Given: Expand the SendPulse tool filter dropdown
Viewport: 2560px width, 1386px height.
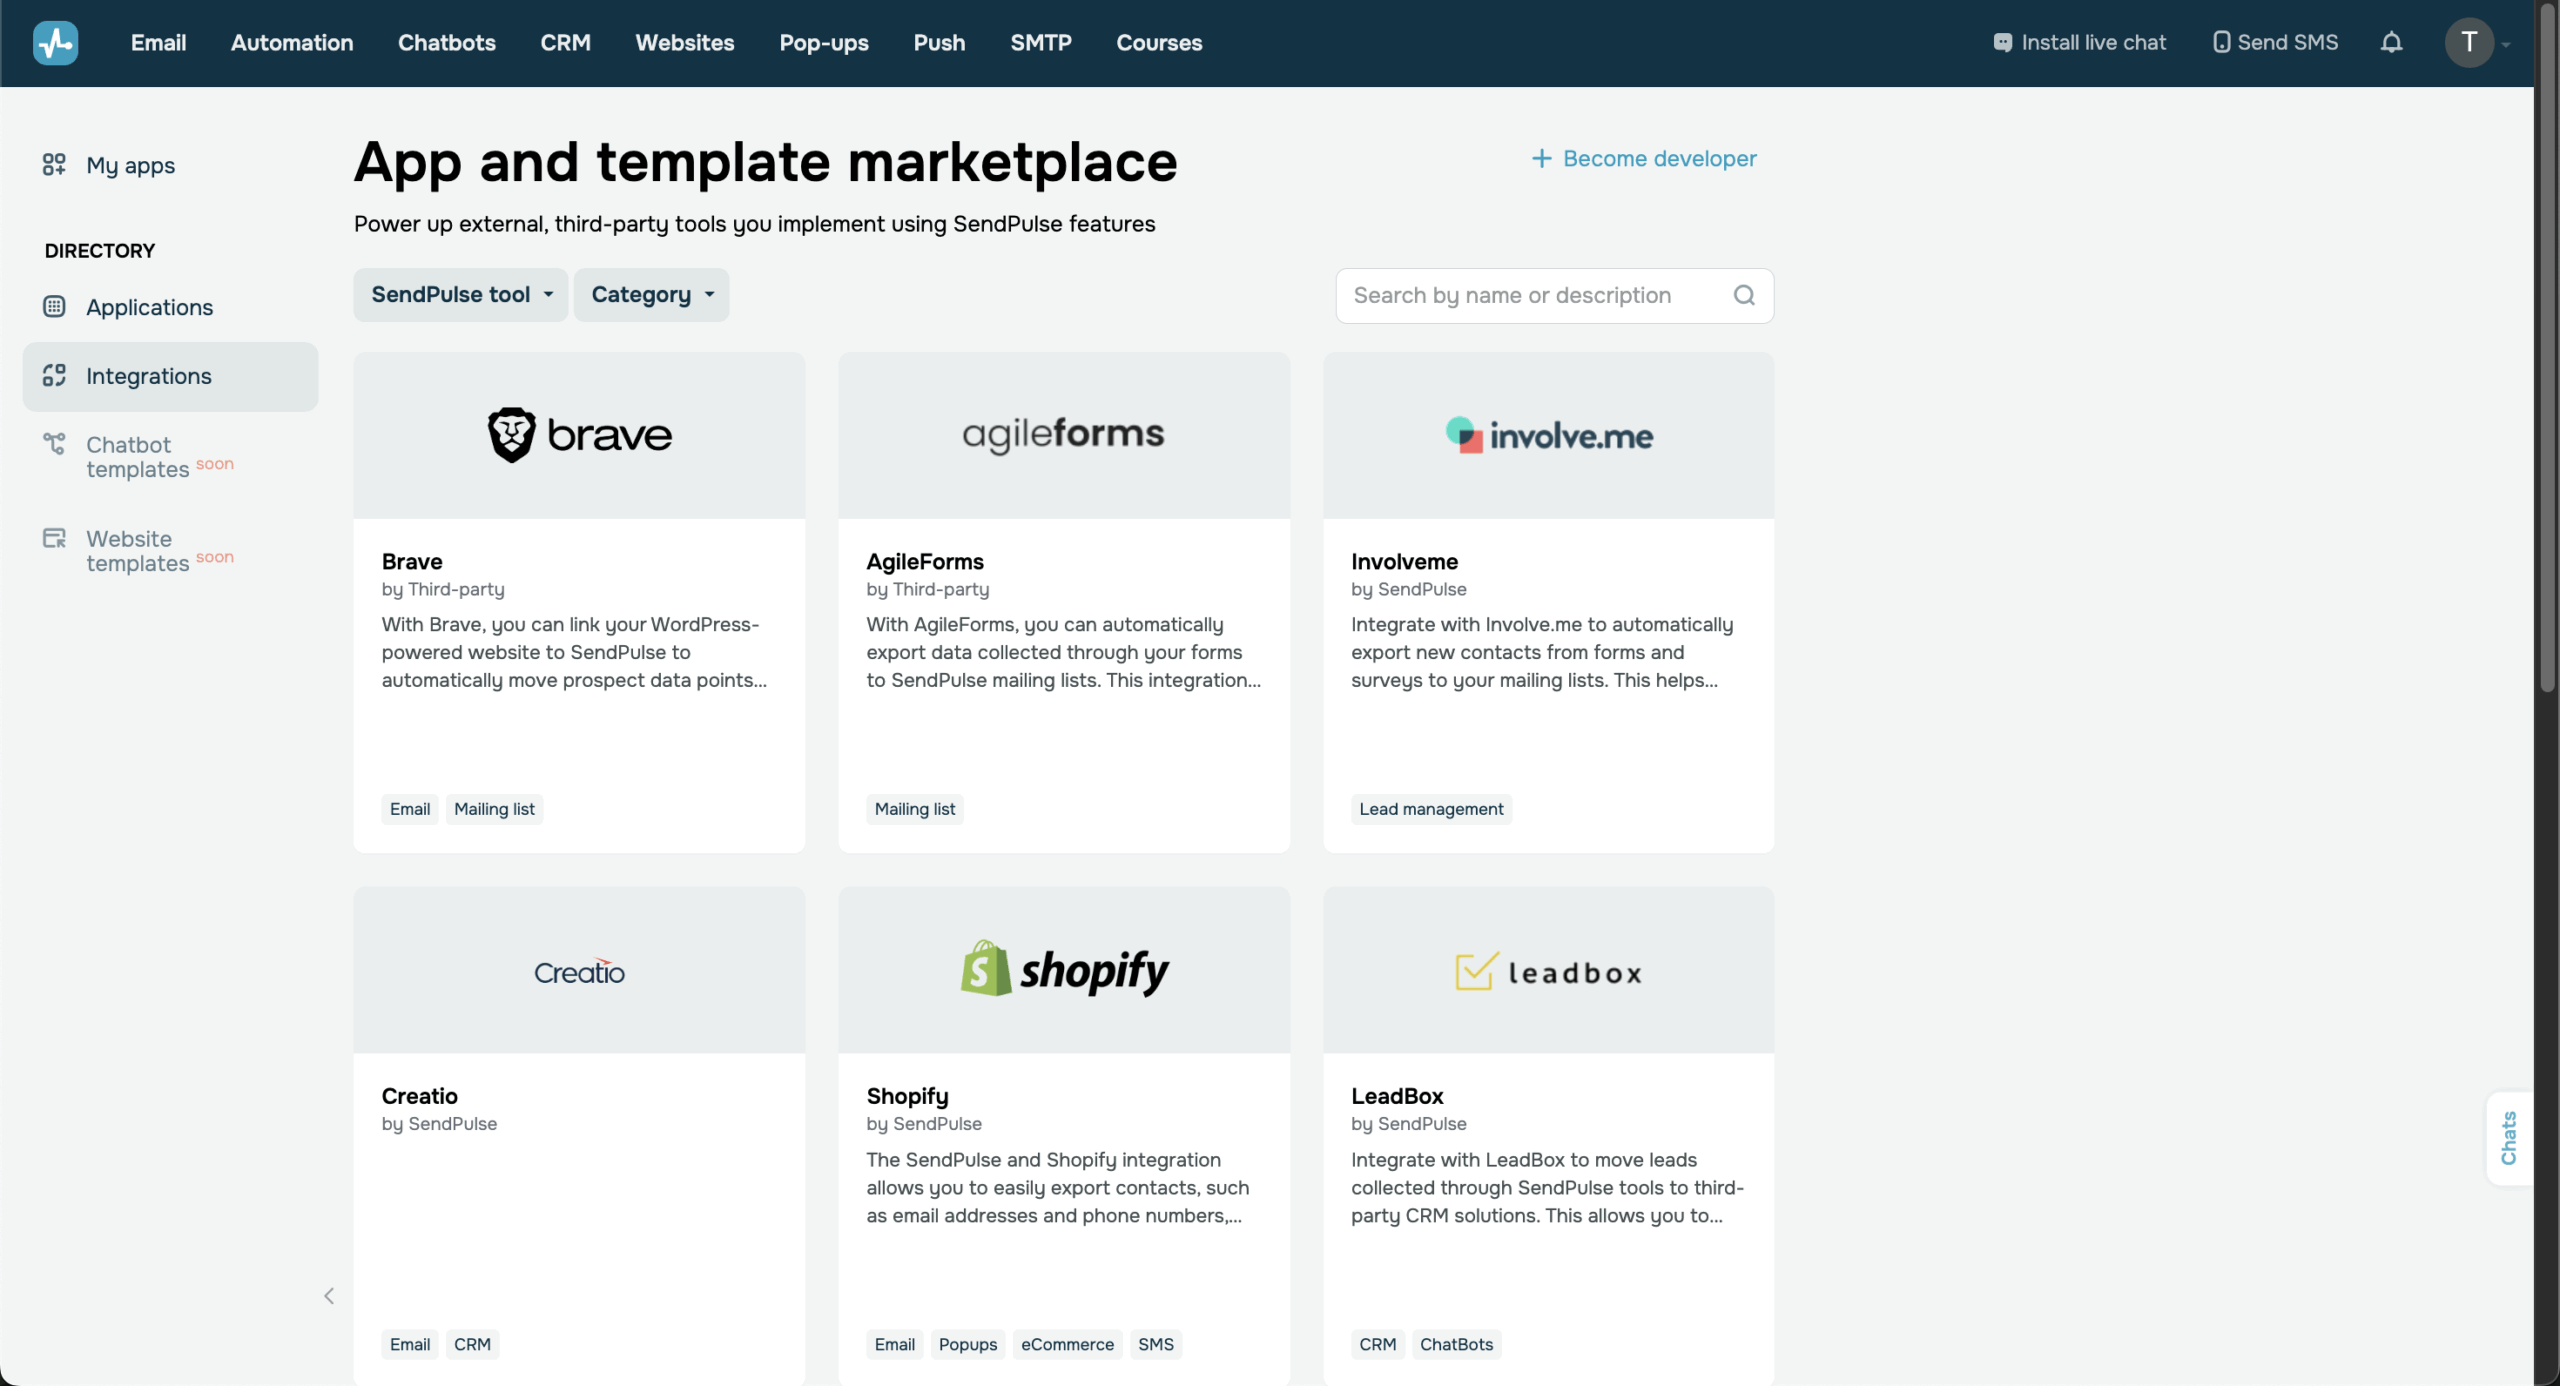Looking at the screenshot, I should pyautogui.click(x=461, y=295).
